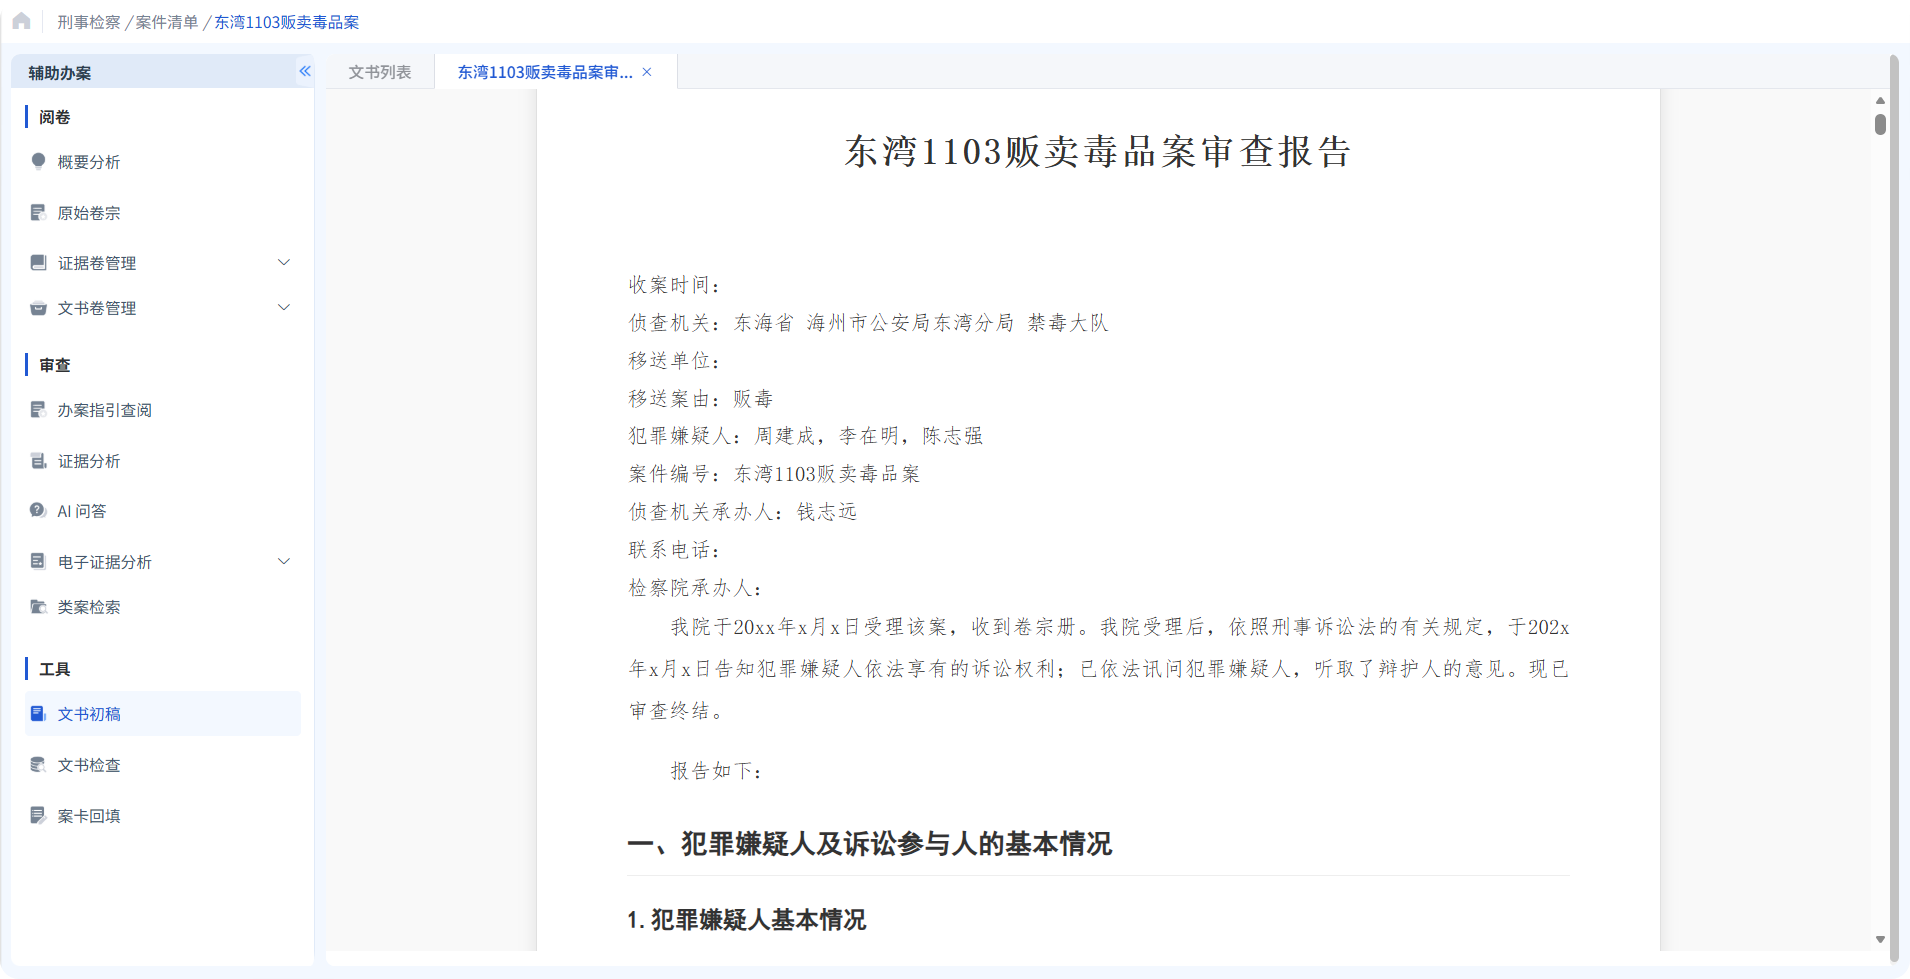Click the 侦查机关承办人：钱志远 line
The image size is (1910, 979).
tap(743, 512)
